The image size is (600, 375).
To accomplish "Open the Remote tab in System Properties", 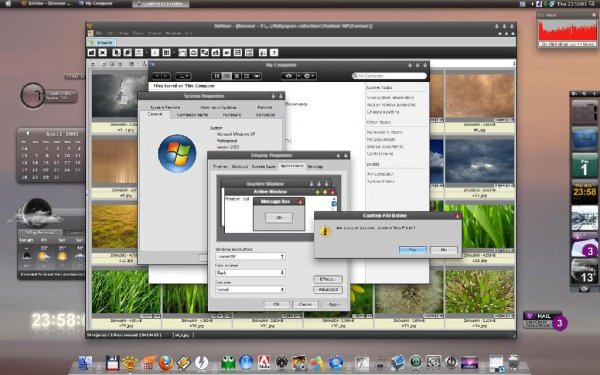I will click(x=265, y=107).
